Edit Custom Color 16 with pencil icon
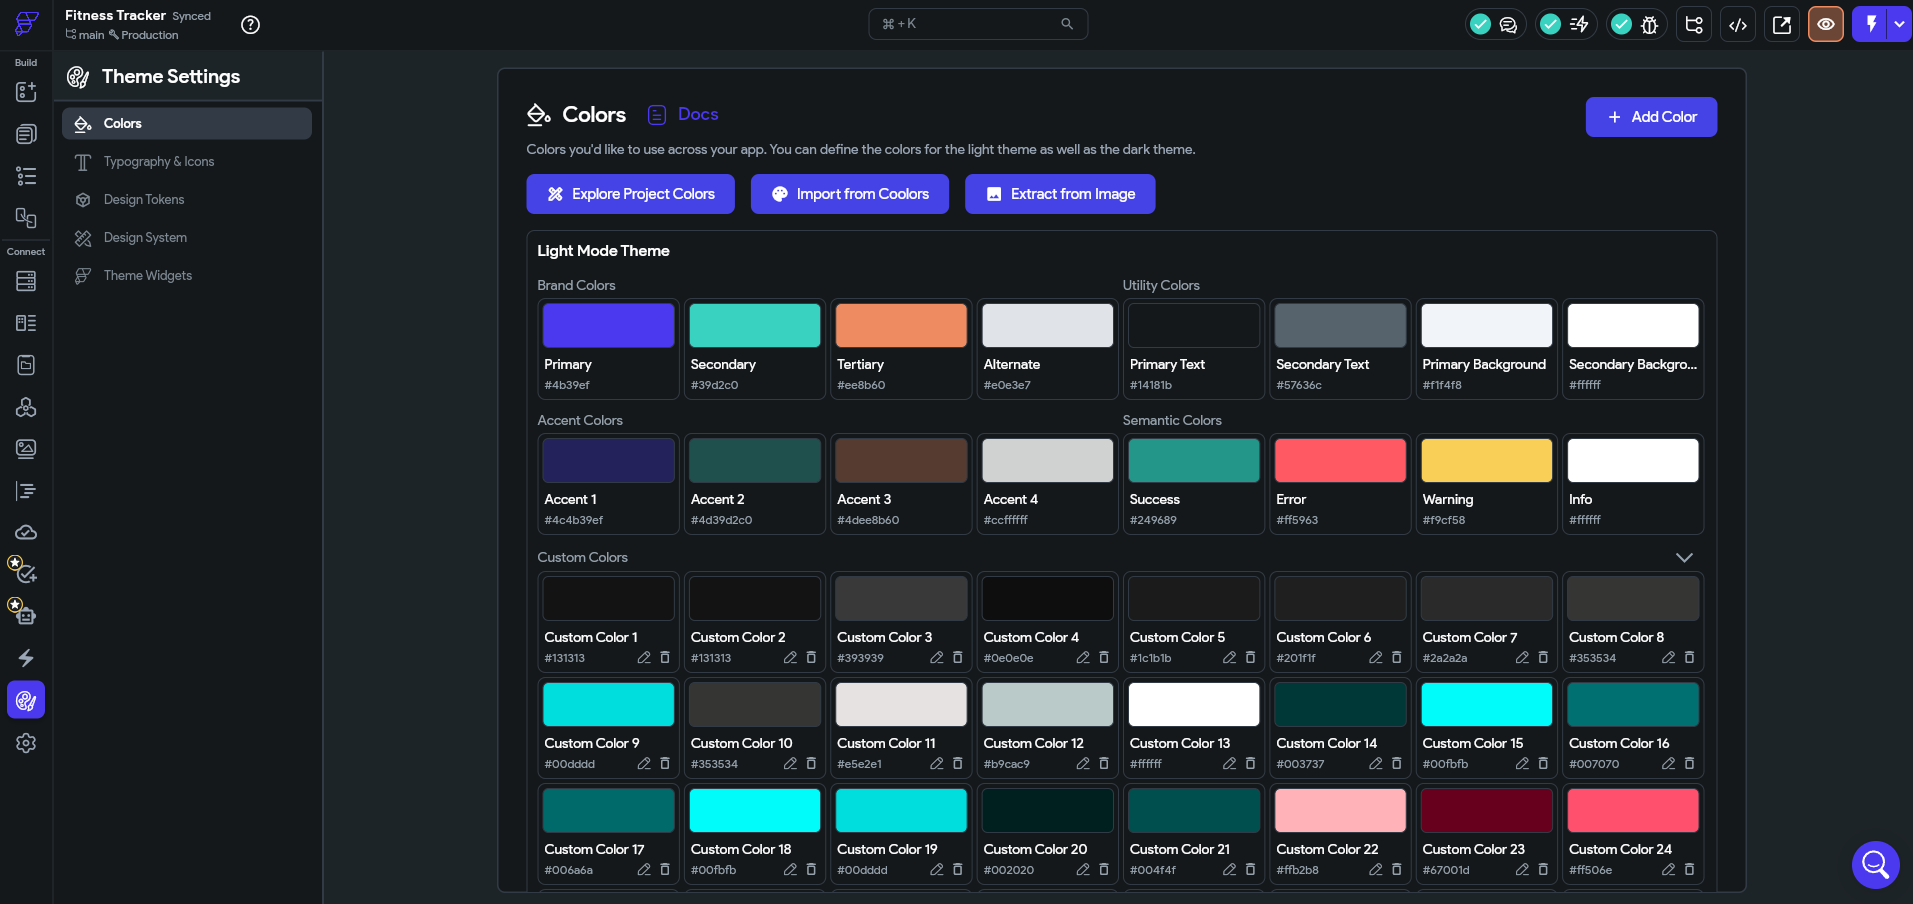 coord(1668,764)
